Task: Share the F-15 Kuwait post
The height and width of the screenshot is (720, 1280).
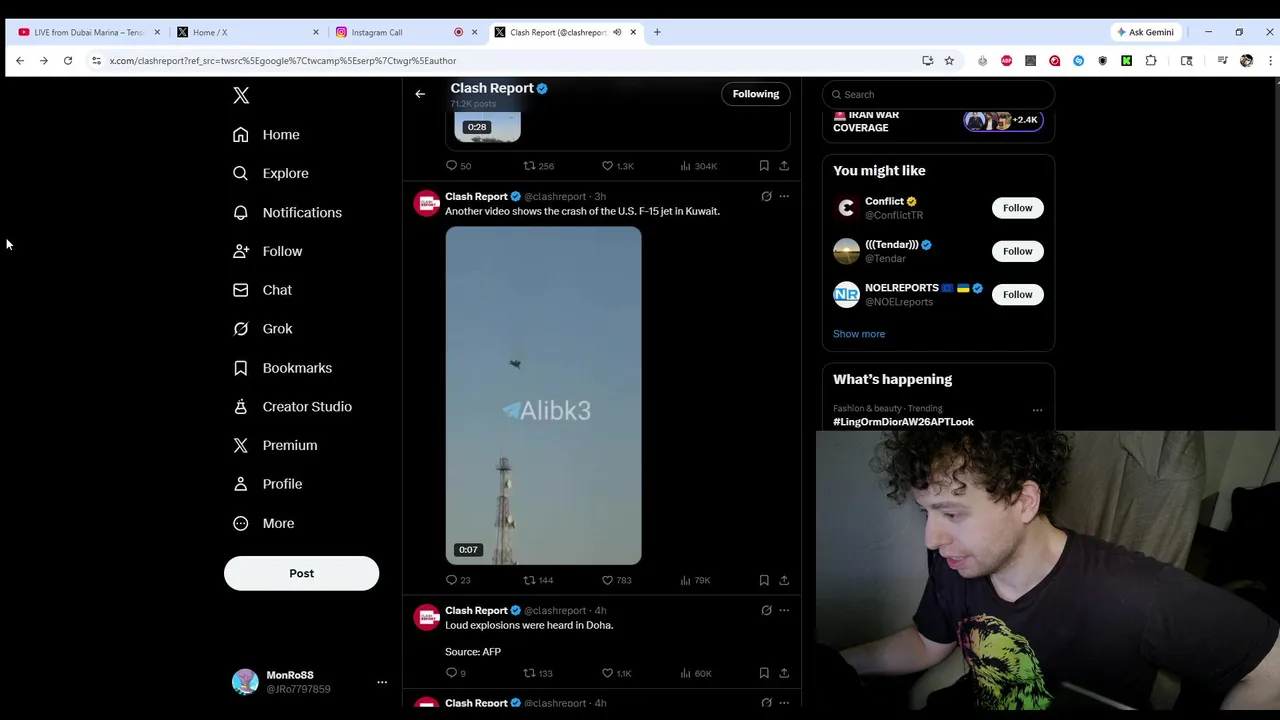Action: pos(784,580)
